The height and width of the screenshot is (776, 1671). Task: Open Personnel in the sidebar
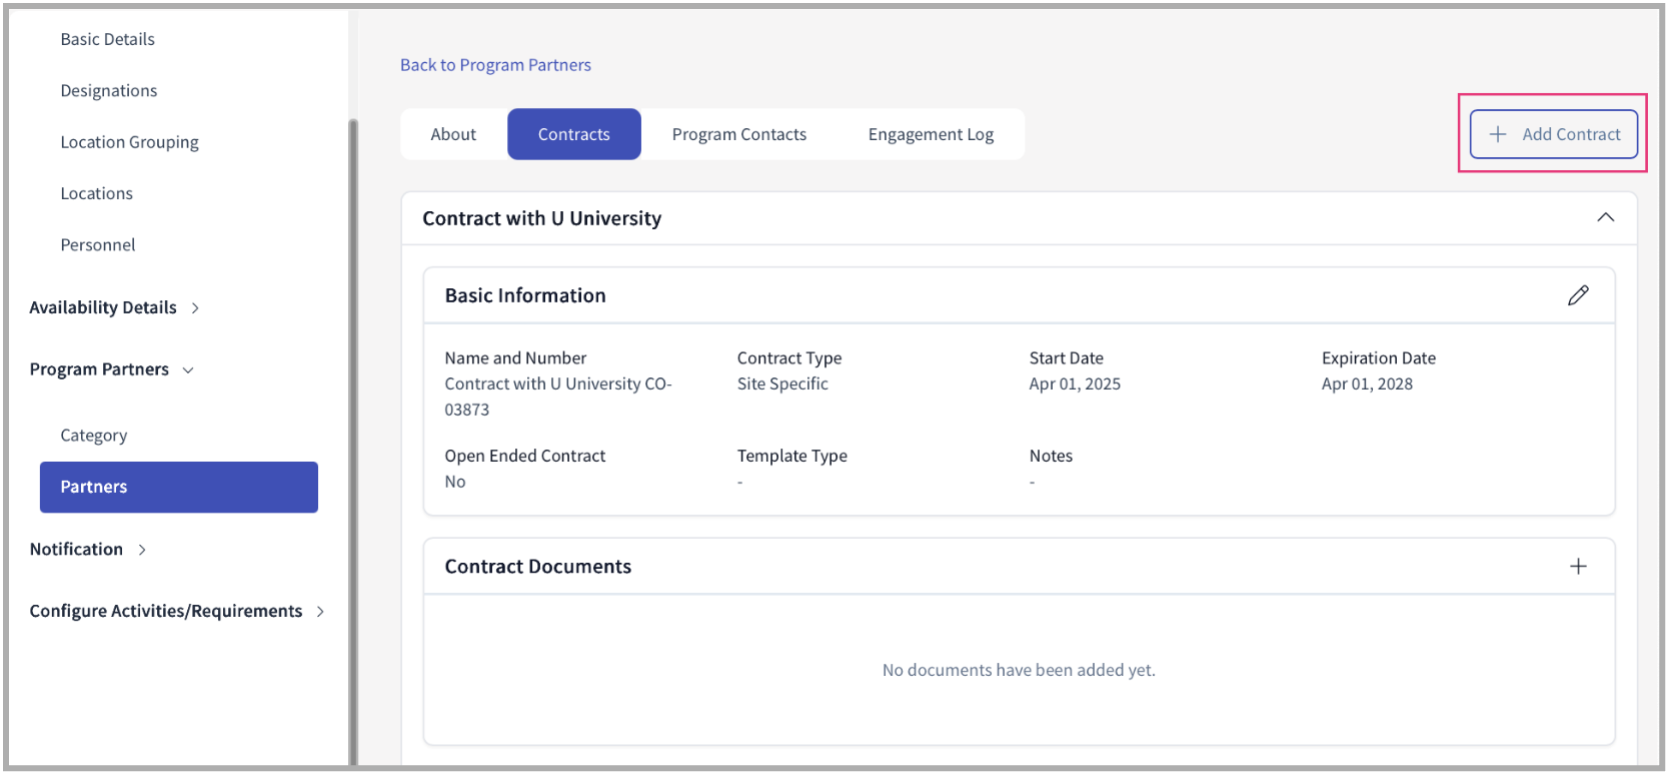(97, 245)
